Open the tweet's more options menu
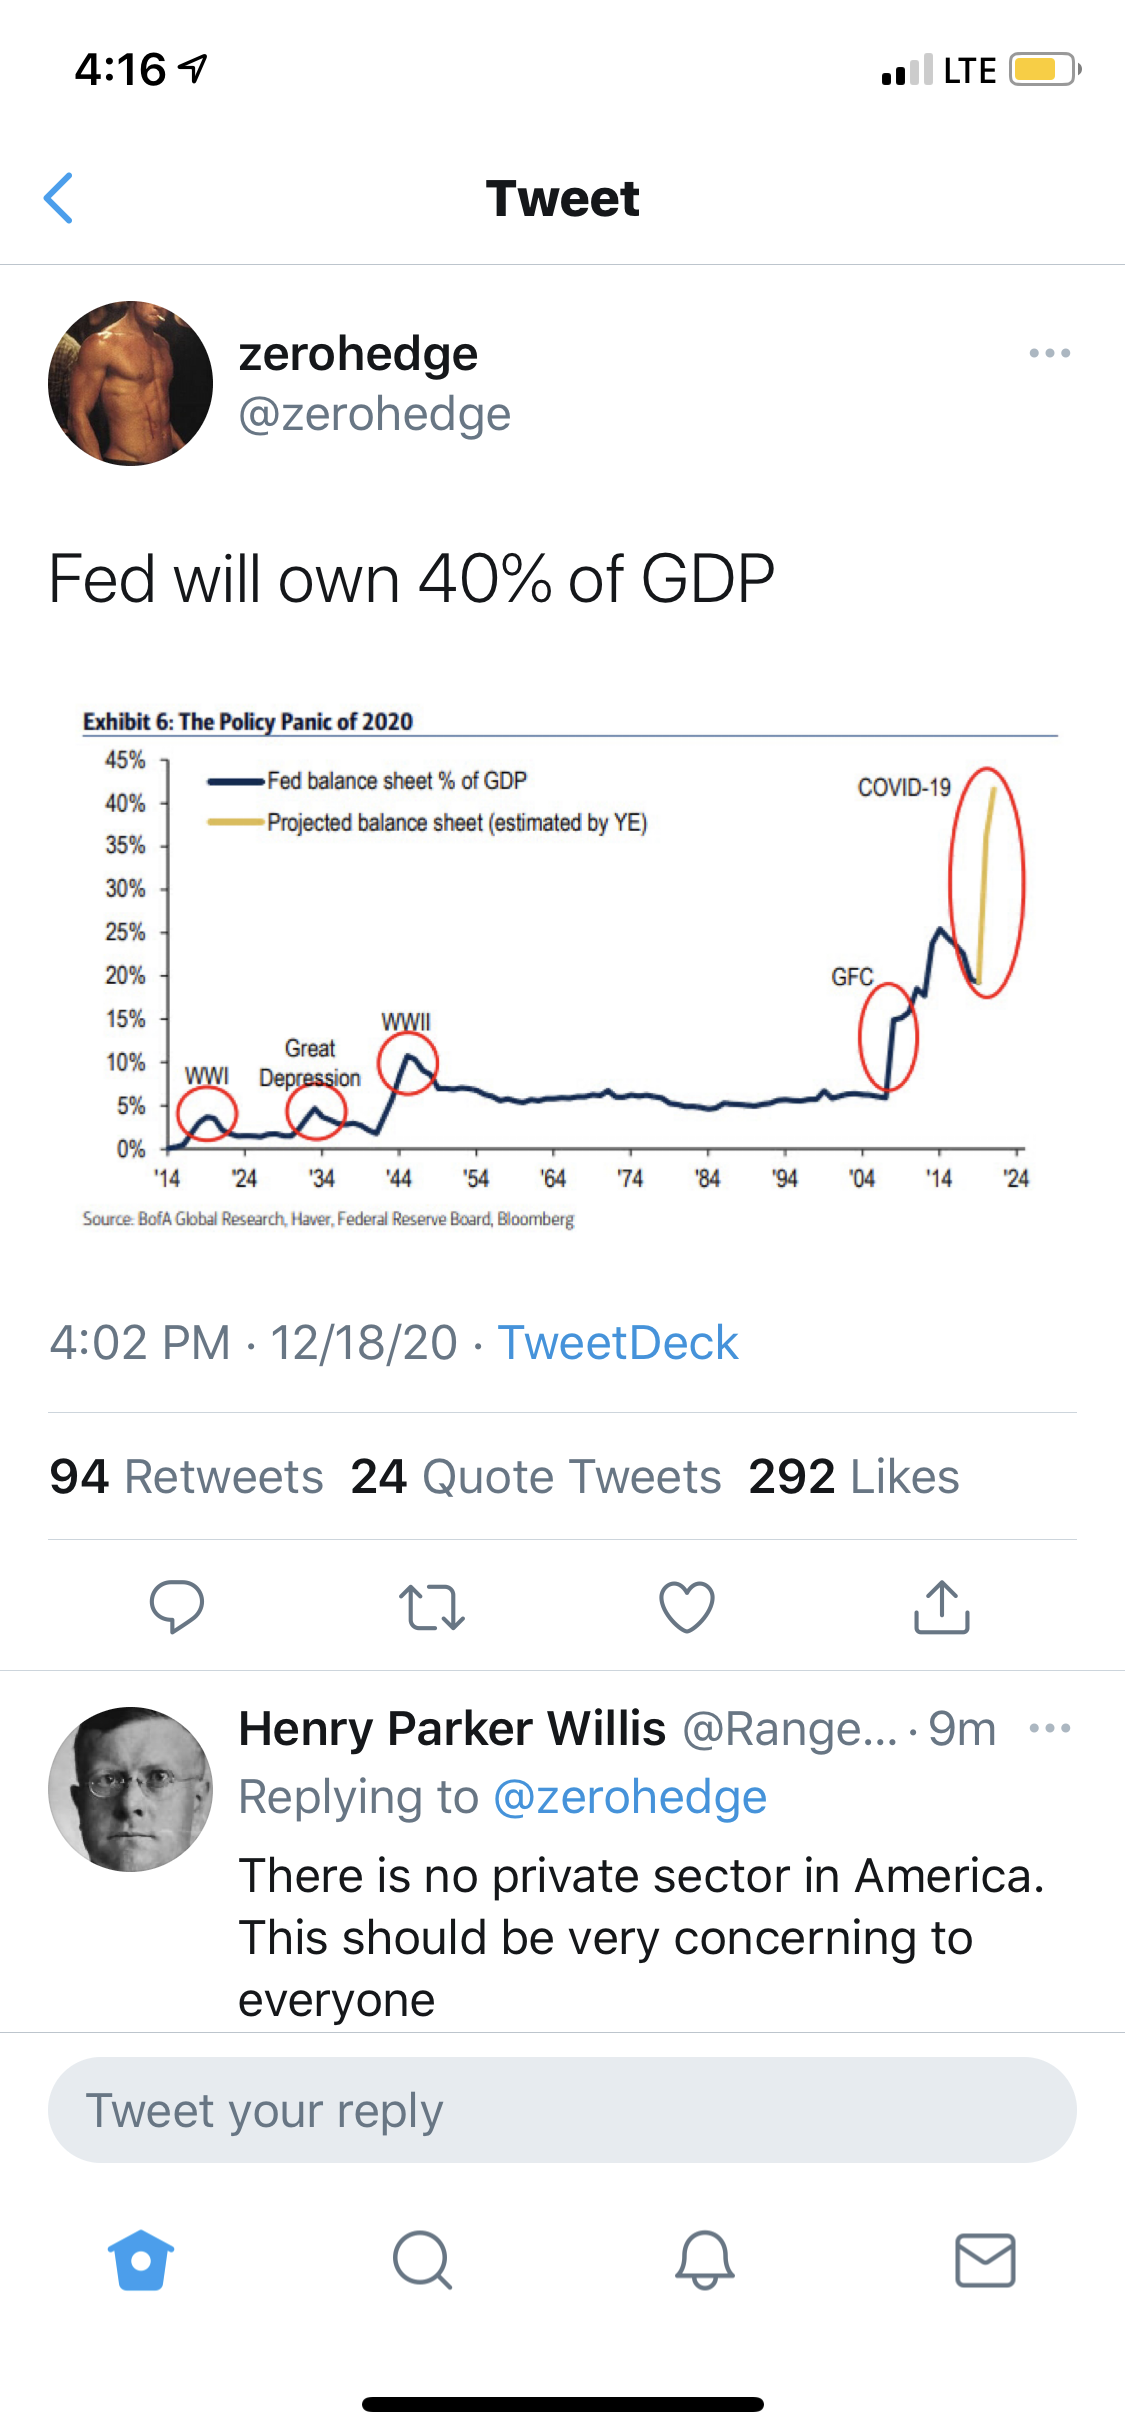1125x2436 pixels. click(1050, 352)
